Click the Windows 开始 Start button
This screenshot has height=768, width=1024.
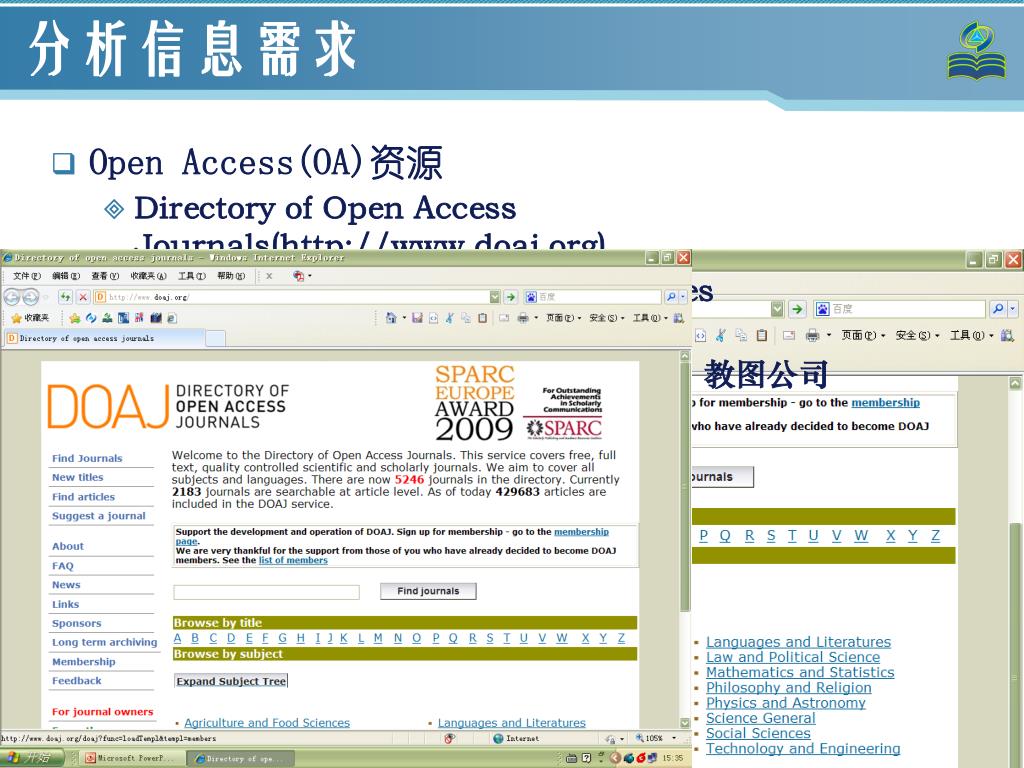tap(31, 758)
